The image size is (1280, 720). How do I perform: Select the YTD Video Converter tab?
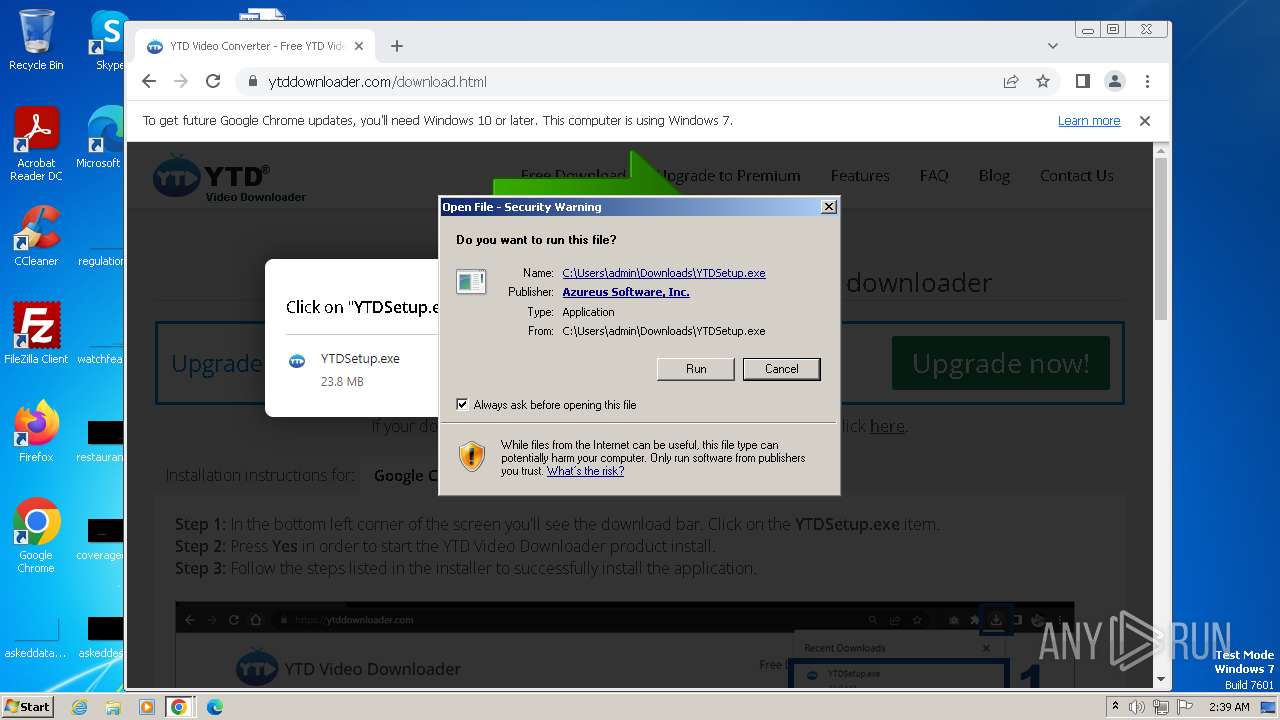click(x=256, y=46)
